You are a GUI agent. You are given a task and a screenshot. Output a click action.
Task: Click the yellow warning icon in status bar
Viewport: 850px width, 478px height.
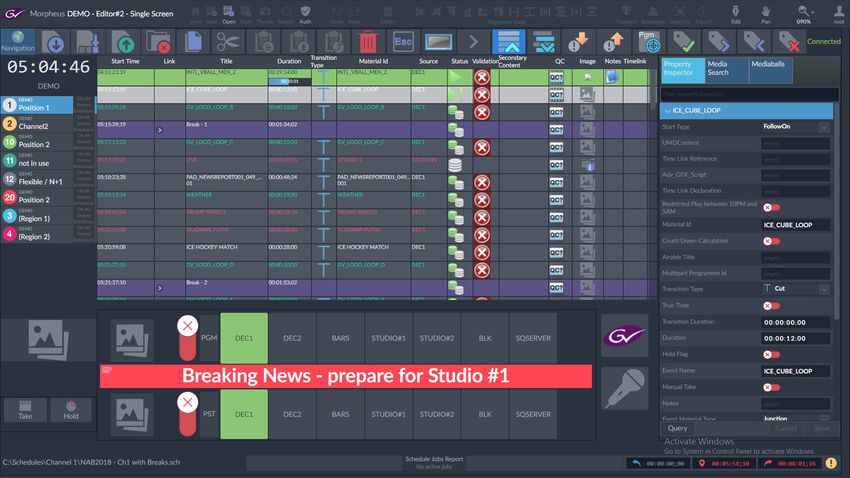[x=831, y=463]
